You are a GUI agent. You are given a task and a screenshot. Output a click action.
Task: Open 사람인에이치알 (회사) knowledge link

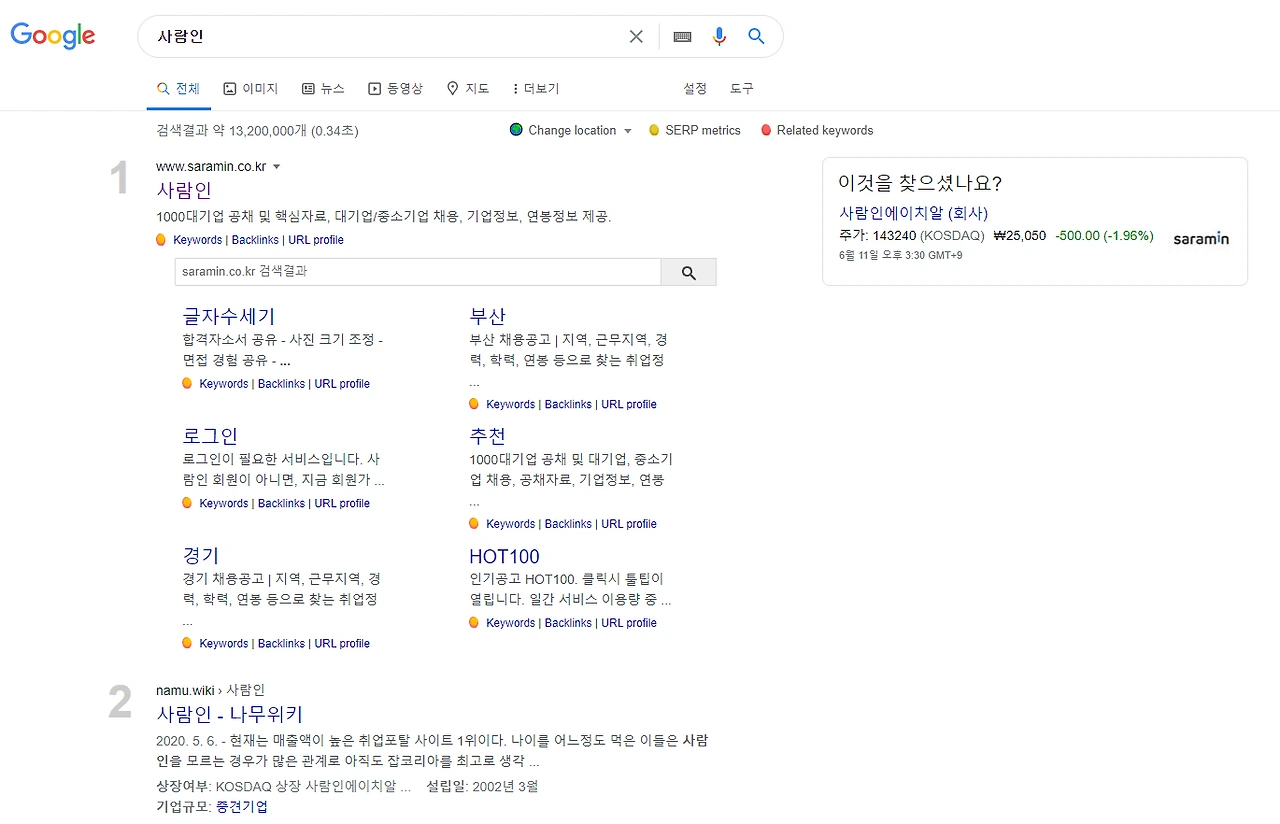(x=914, y=213)
